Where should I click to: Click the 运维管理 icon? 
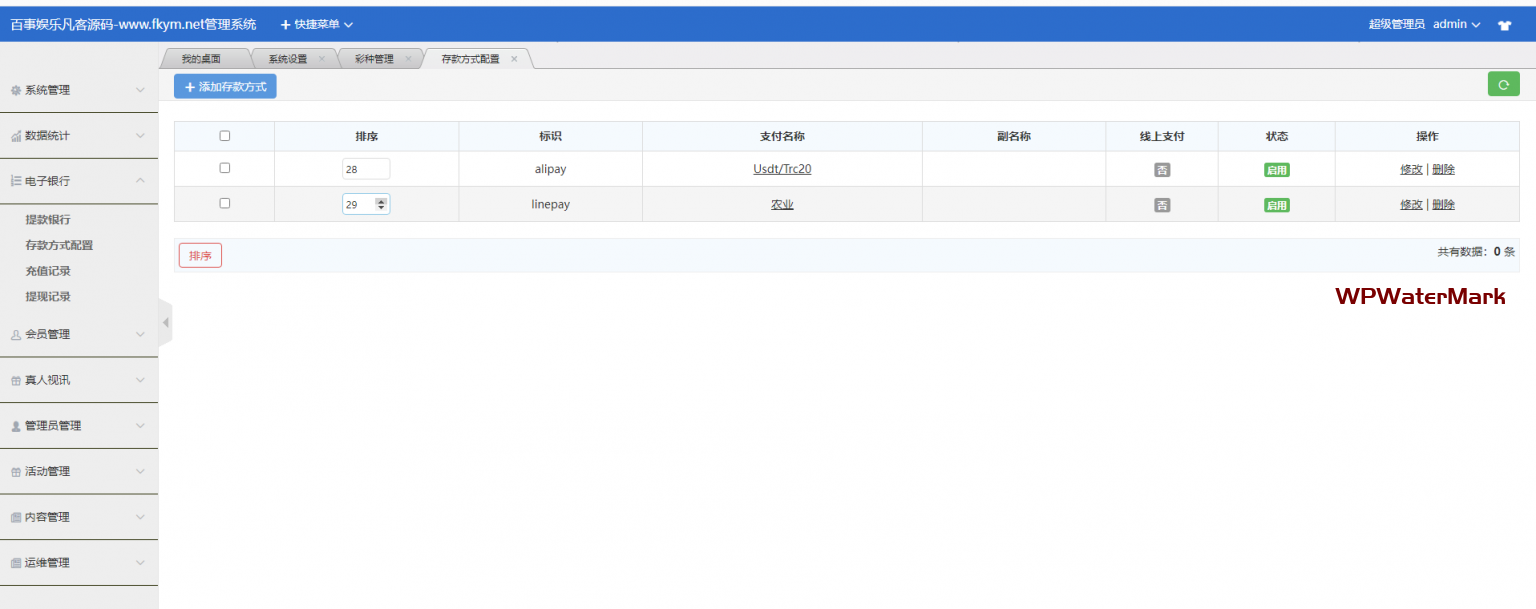tap(16, 563)
